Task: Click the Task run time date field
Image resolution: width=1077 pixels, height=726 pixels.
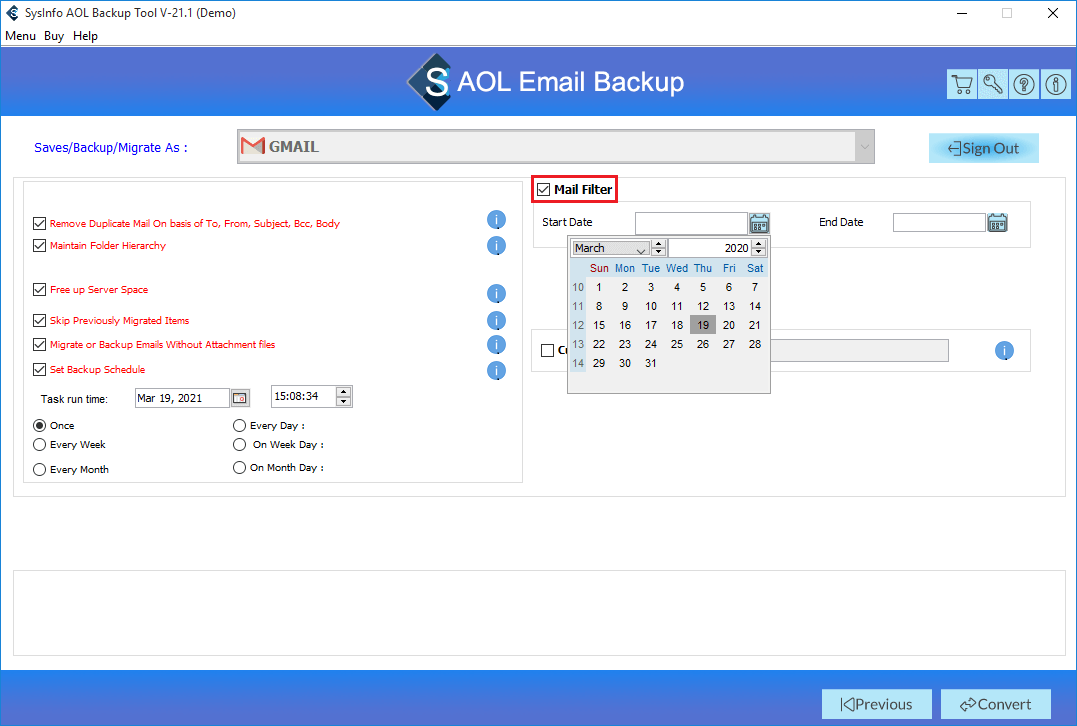Action: click(x=182, y=398)
